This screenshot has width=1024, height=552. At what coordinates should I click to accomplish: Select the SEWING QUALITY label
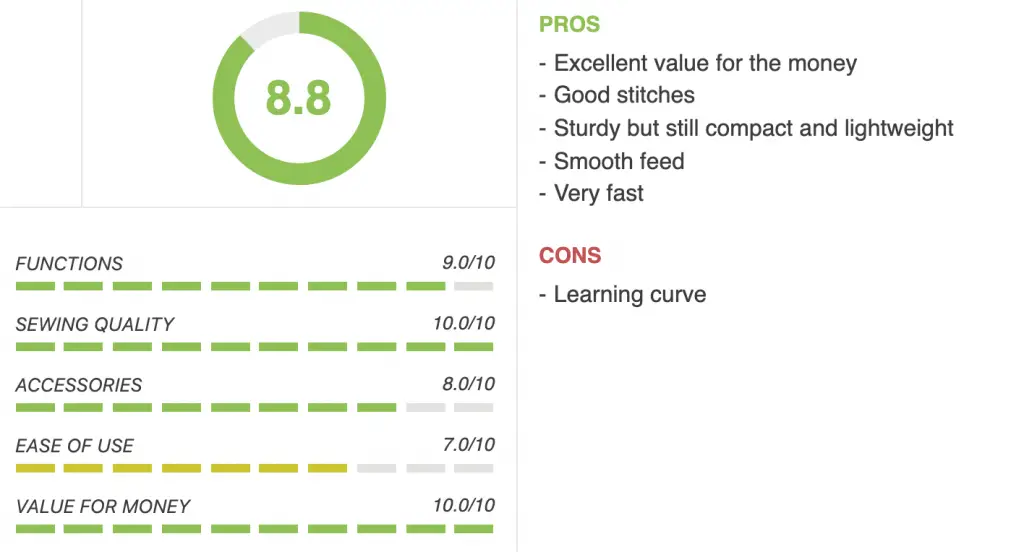(x=95, y=324)
